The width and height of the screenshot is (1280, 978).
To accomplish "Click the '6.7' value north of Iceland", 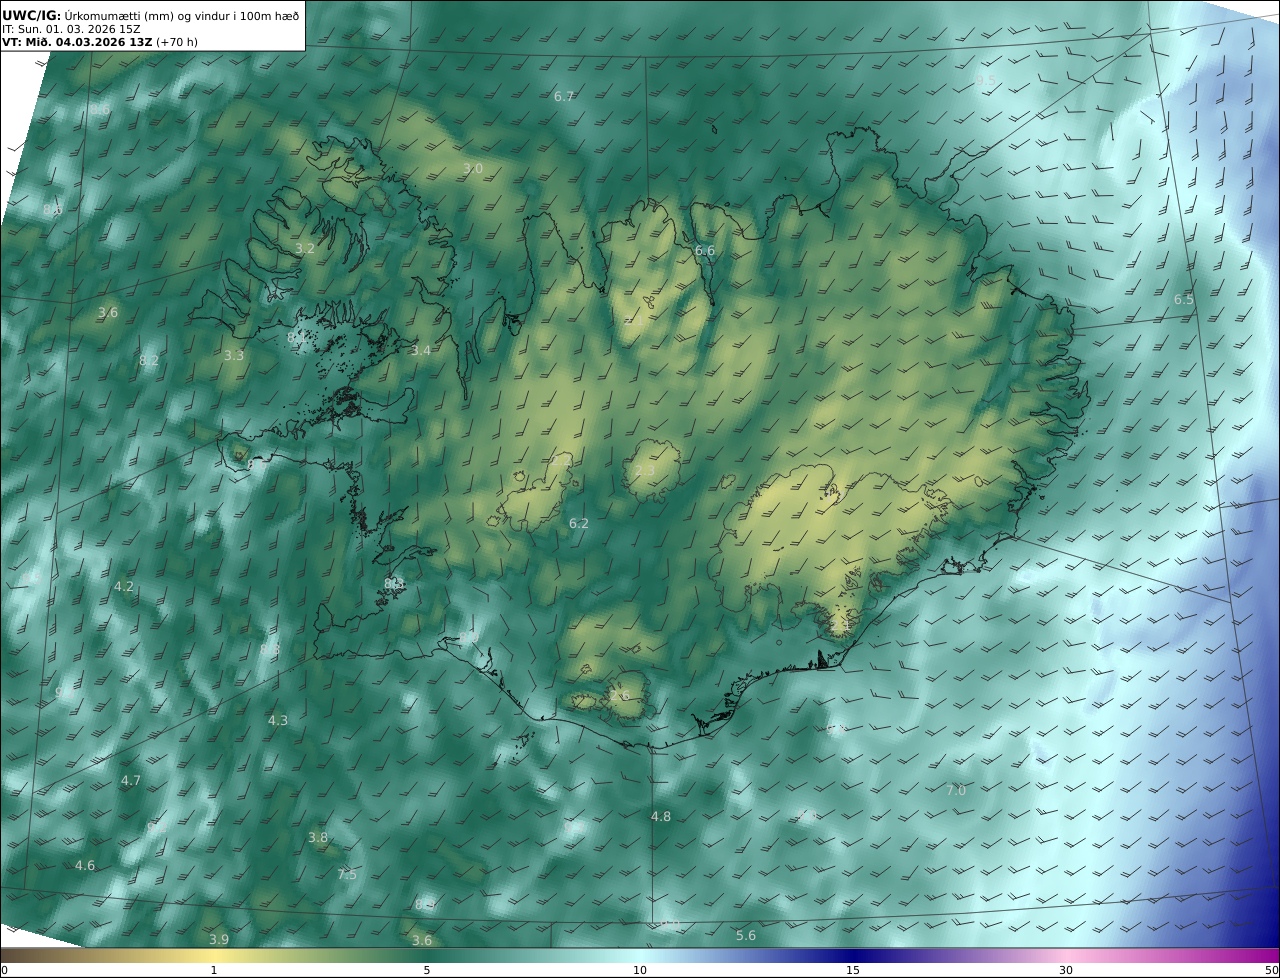I will coord(564,97).
